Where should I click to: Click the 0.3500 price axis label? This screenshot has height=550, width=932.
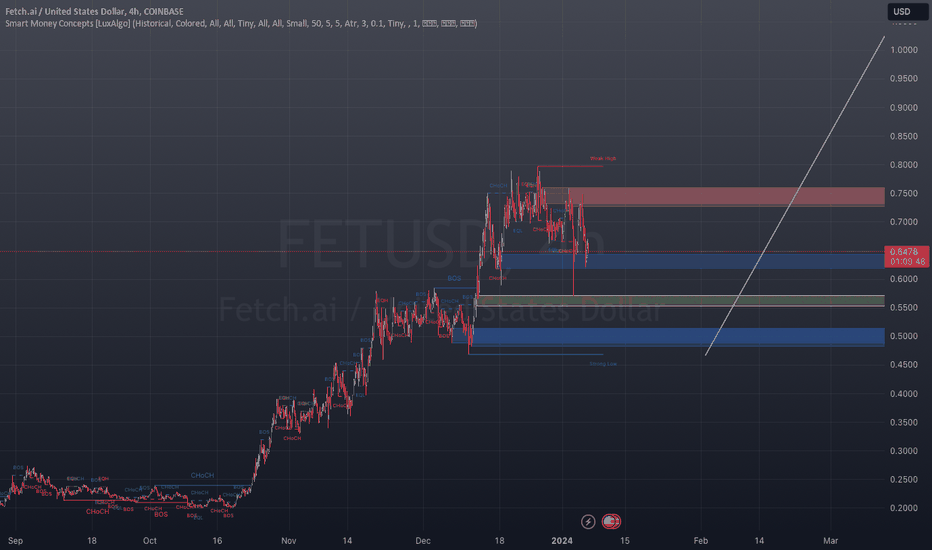pos(903,422)
